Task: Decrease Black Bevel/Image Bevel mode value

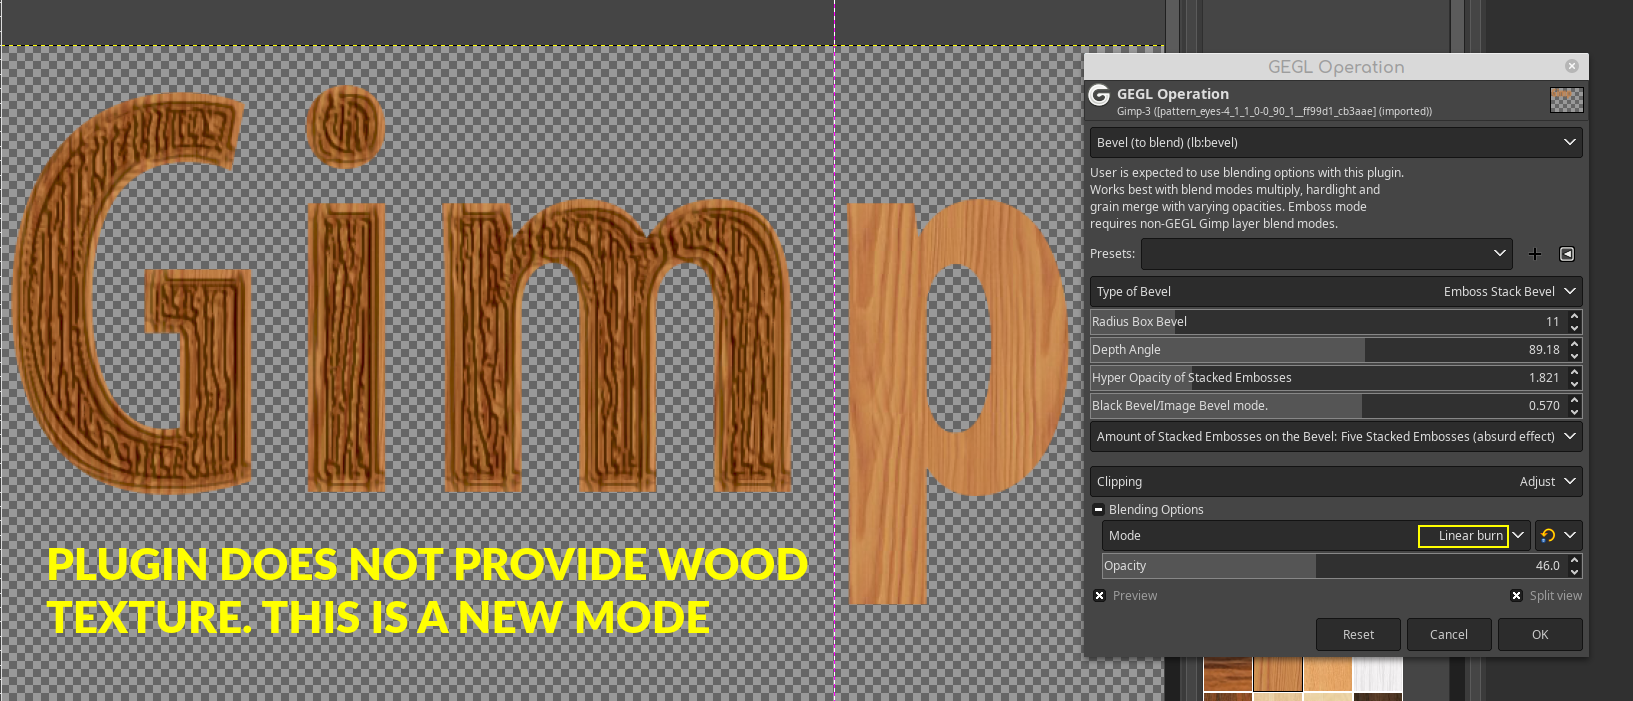Action: (x=1574, y=412)
